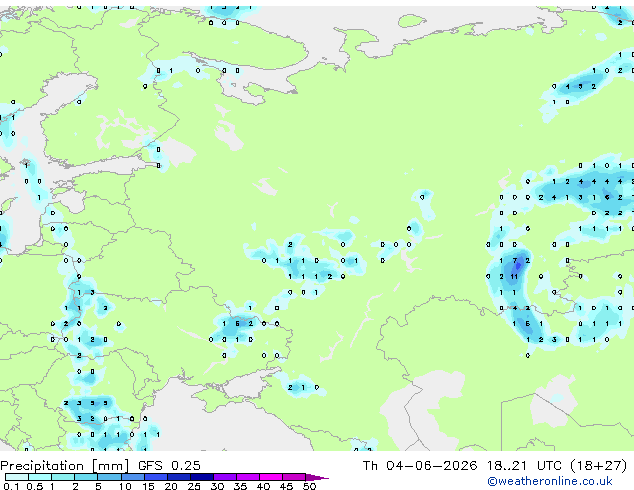
Task: Click the over-50 mm arrow tip of legend
Action: point(317,477)
